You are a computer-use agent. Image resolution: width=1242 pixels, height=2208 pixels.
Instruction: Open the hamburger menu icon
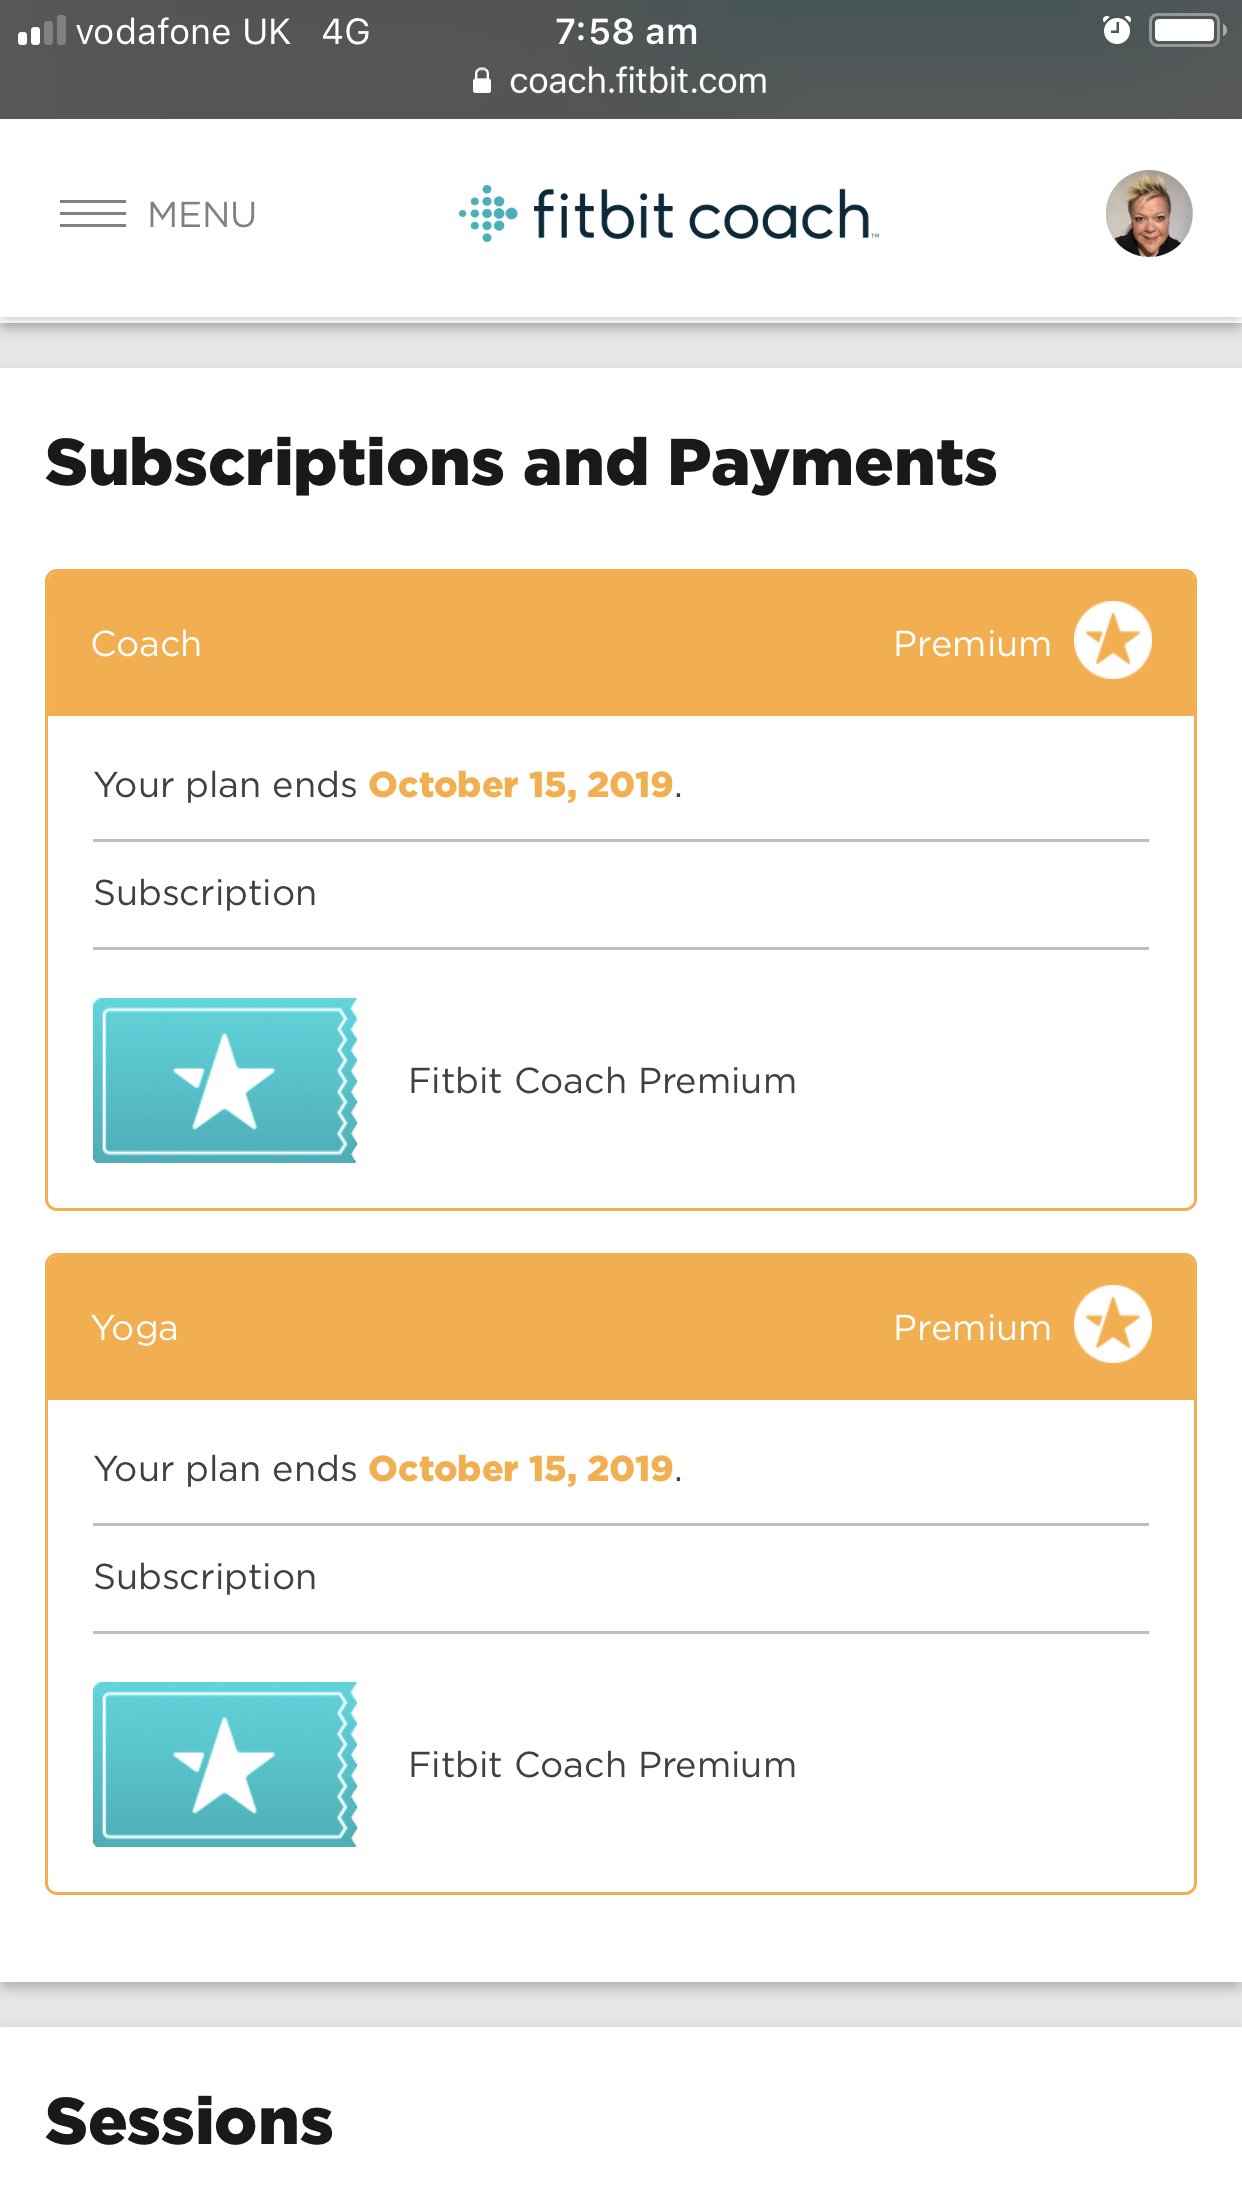tap(92, 214)
